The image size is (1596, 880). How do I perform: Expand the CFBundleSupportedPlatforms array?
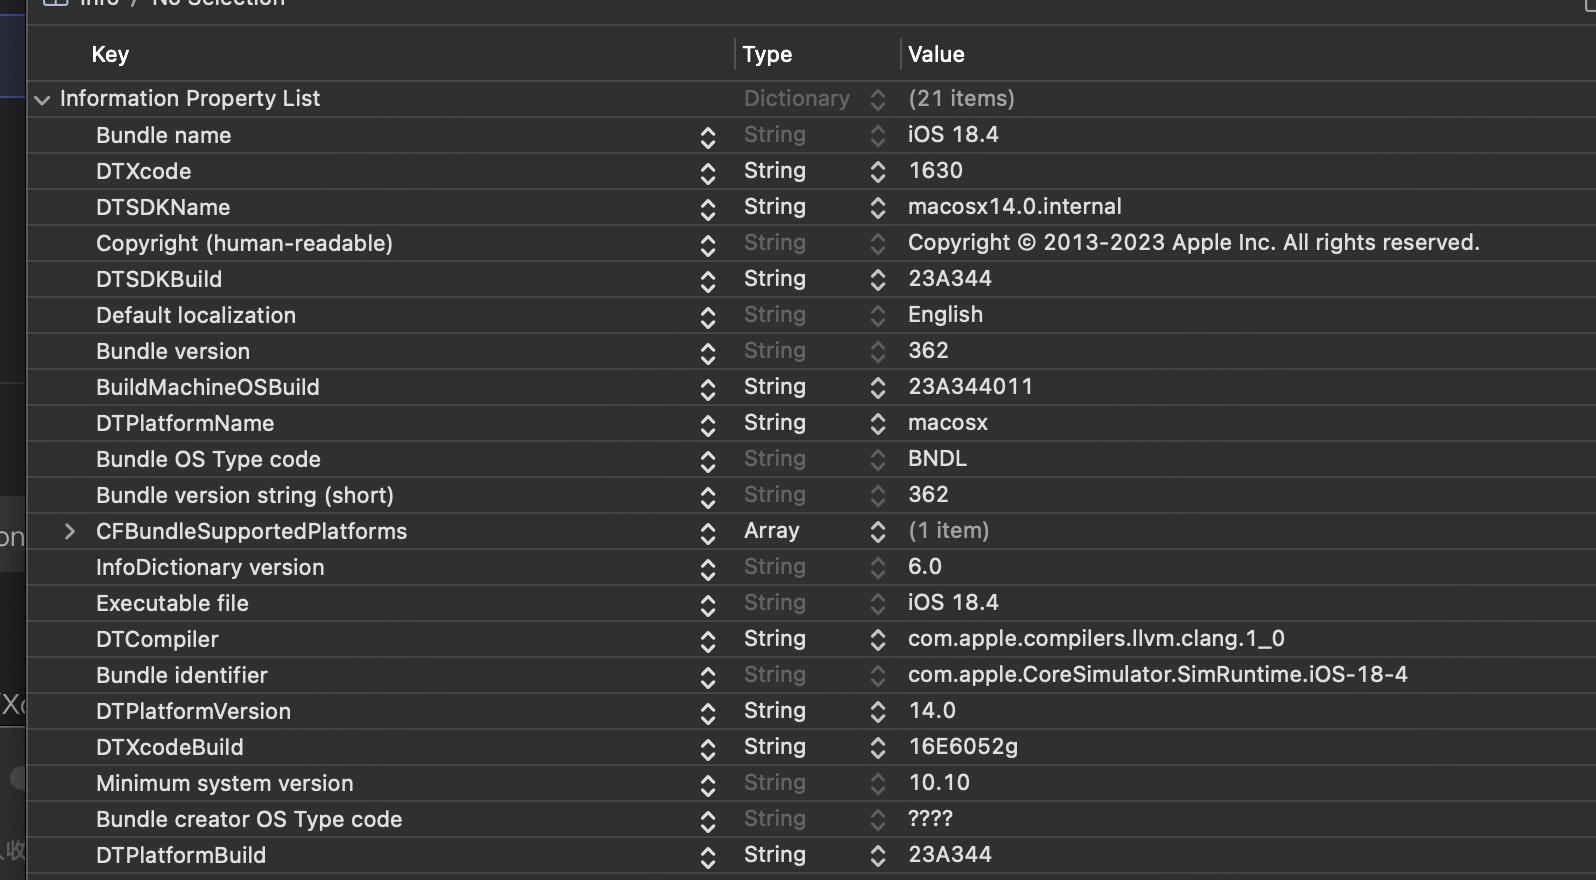(69, 531)
